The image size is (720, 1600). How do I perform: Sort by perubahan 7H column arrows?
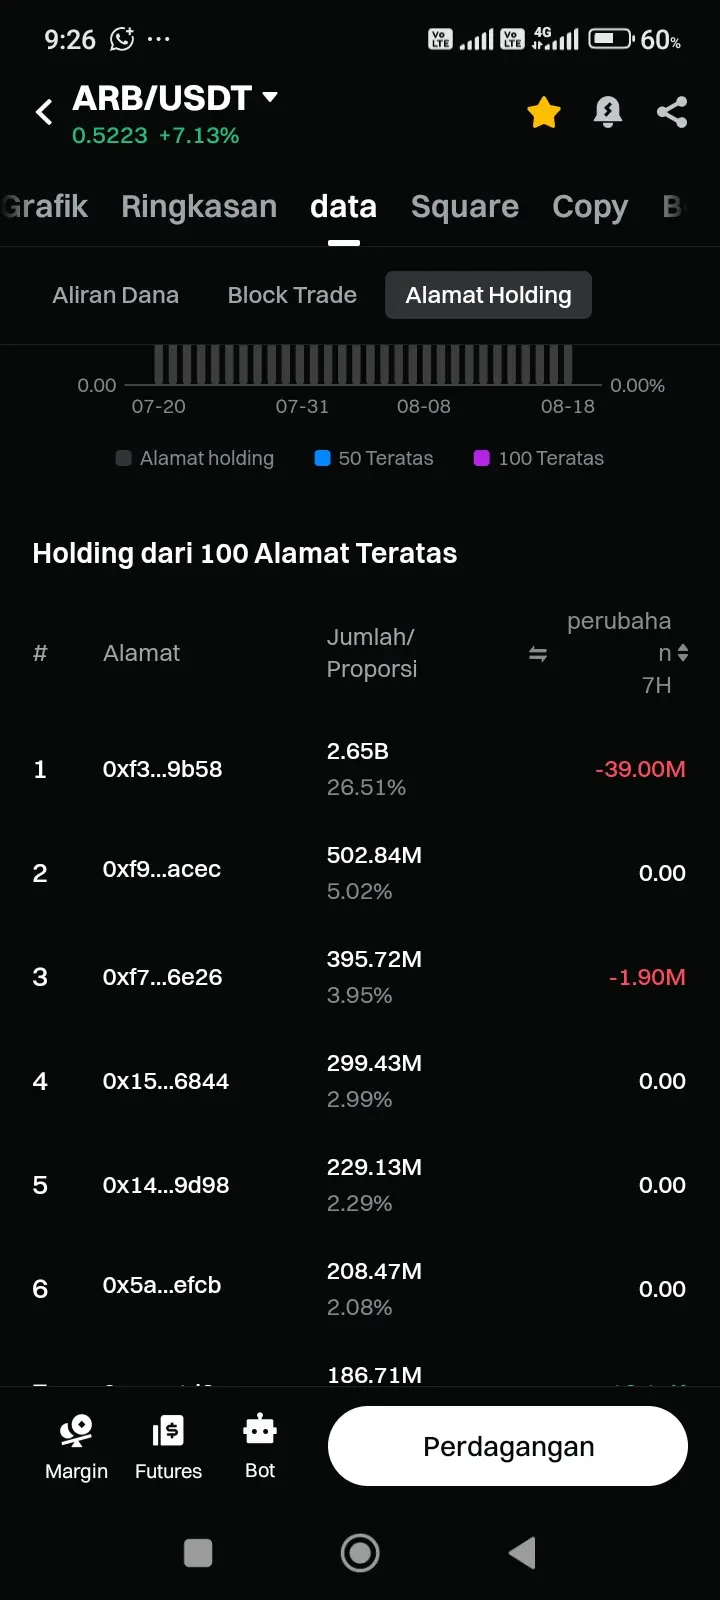(683, 653)
